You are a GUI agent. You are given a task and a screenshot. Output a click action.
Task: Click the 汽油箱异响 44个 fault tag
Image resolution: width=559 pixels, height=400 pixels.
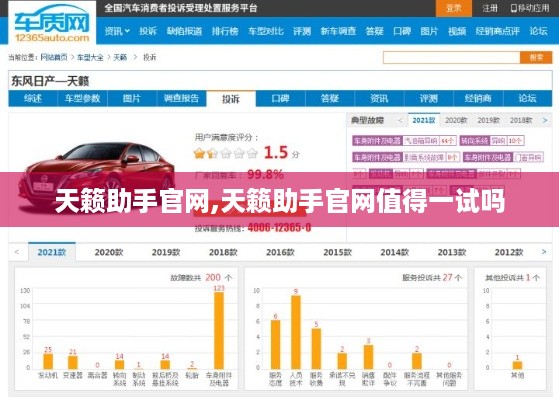[x=404, y=141]
